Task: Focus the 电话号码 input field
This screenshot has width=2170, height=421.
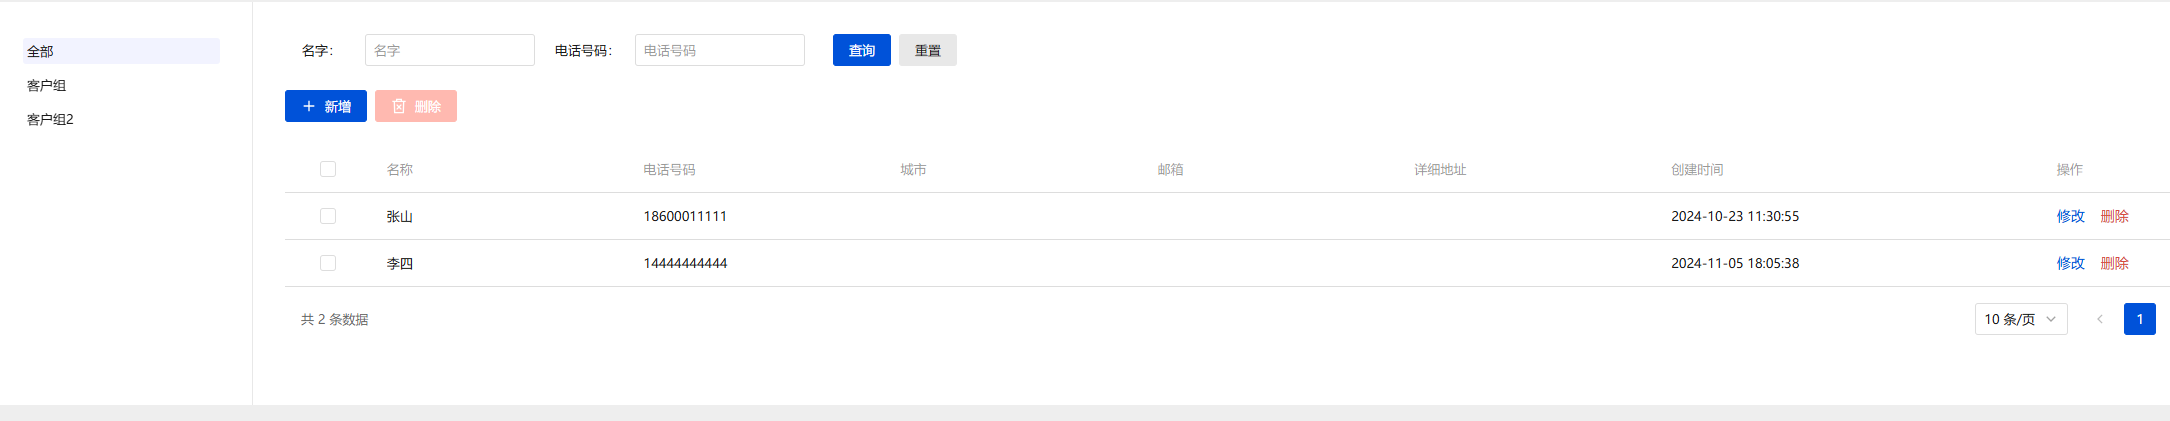Action: pyautogui.click(x=719, y=50)
